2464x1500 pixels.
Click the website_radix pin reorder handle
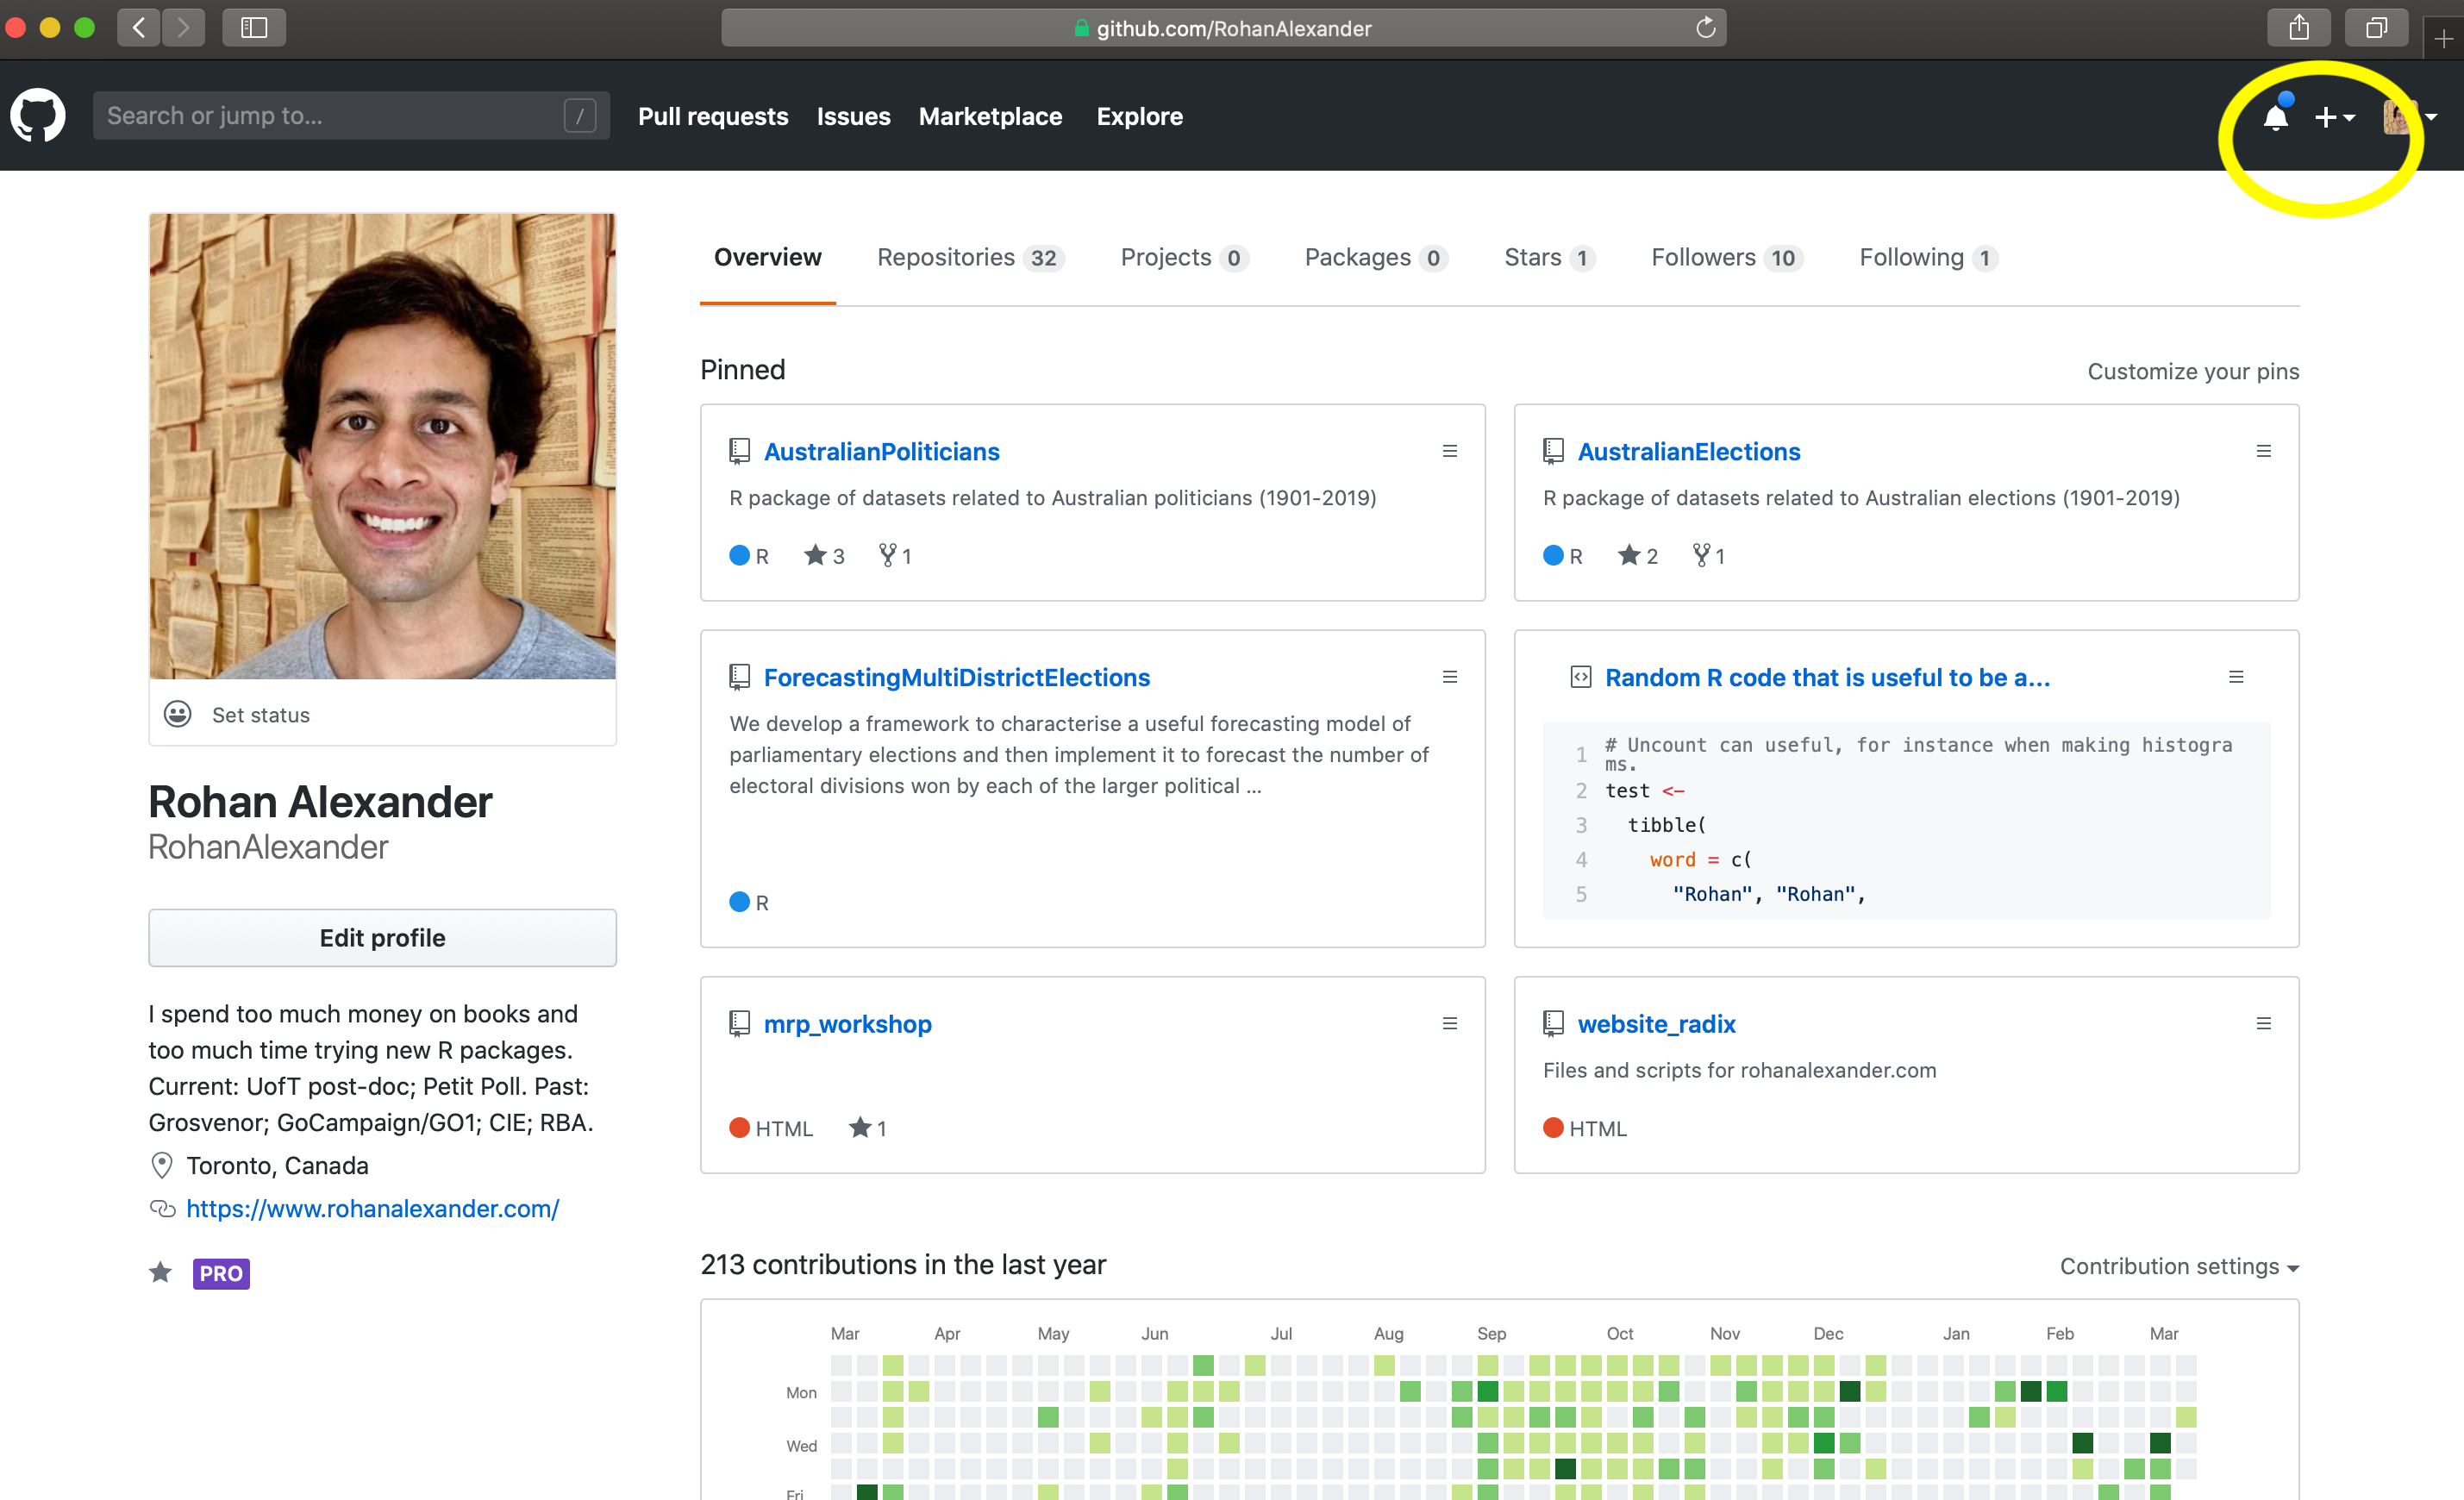(2263, 1023)
